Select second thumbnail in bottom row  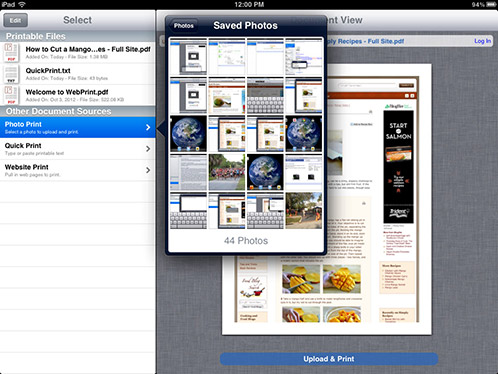(x=227, y=211)
